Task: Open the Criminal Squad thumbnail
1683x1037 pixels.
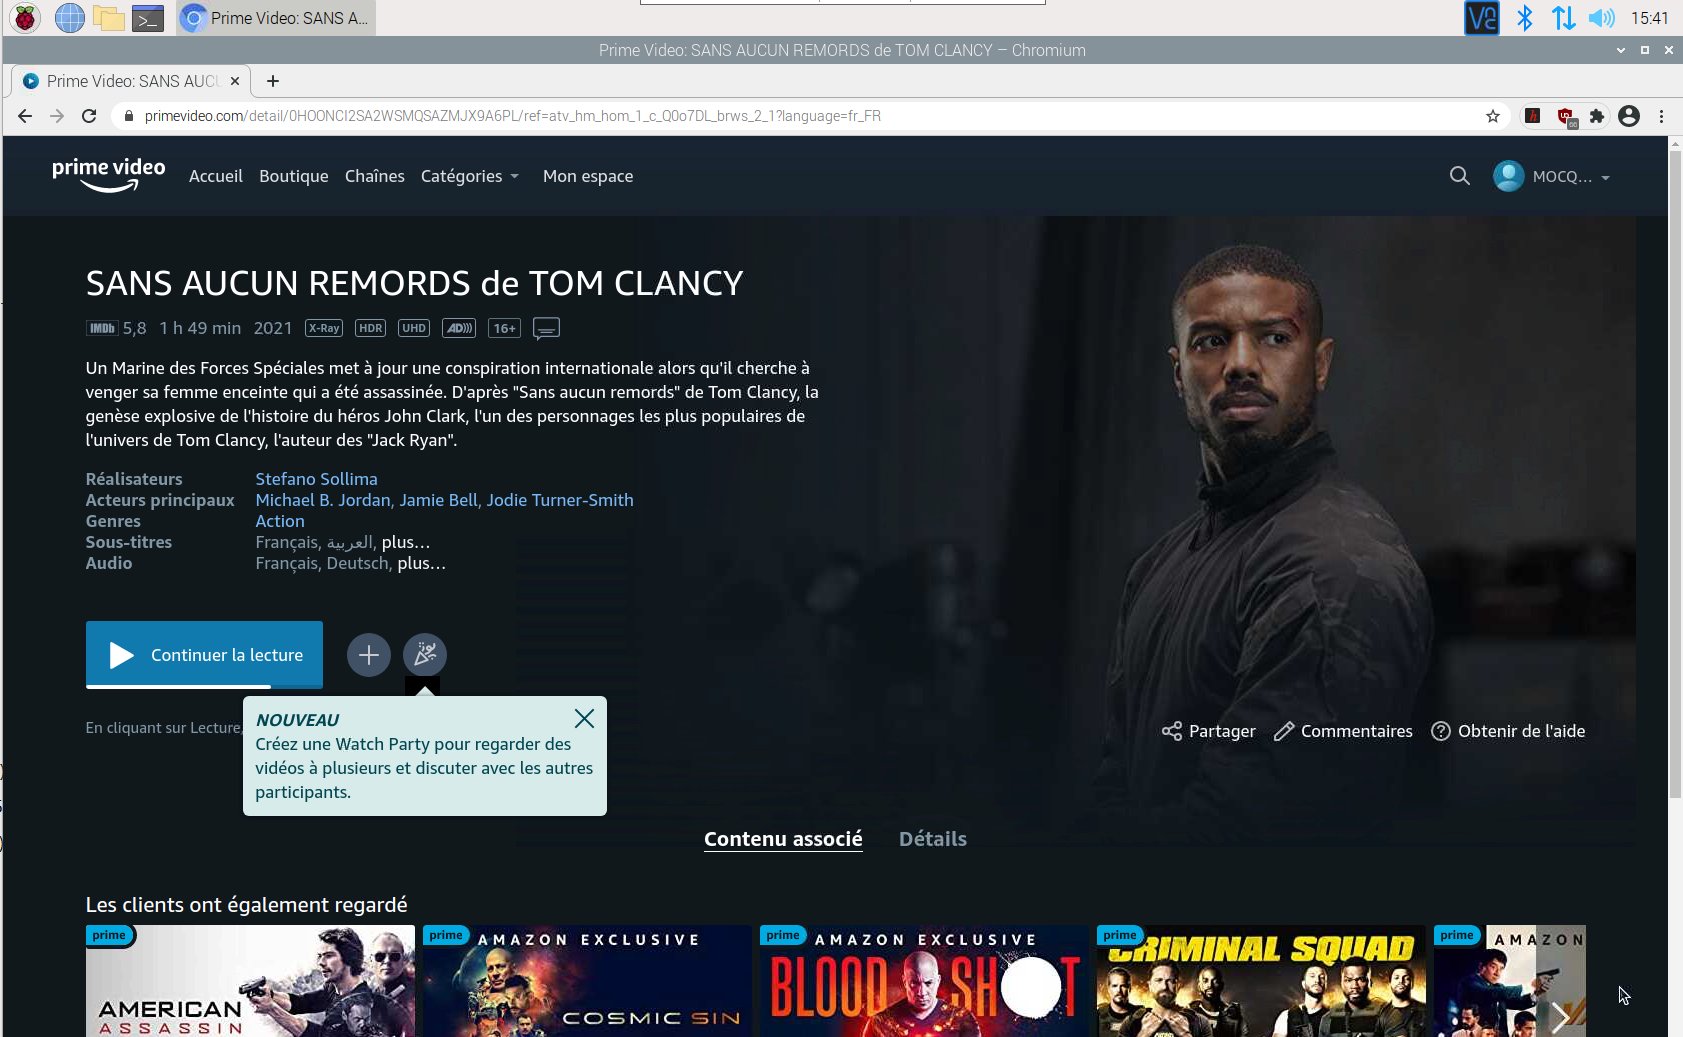Action: pos(1261,981)
